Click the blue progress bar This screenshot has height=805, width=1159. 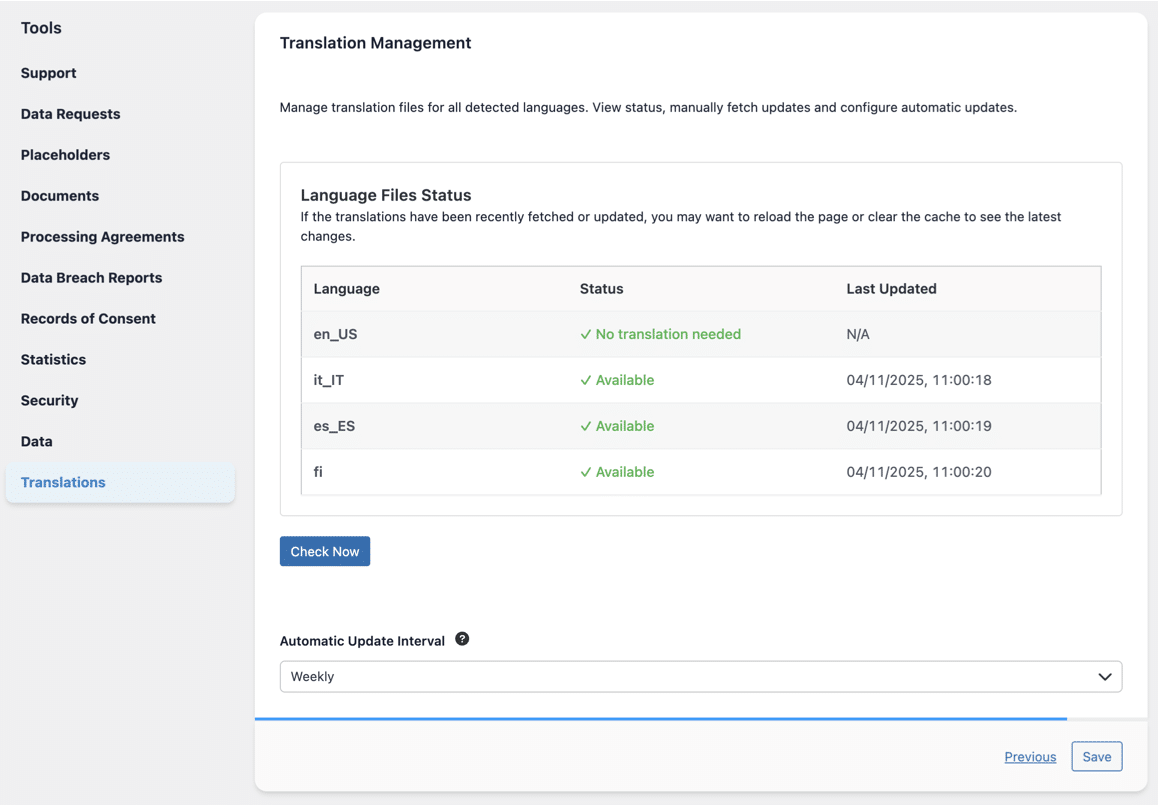[660, 718]
